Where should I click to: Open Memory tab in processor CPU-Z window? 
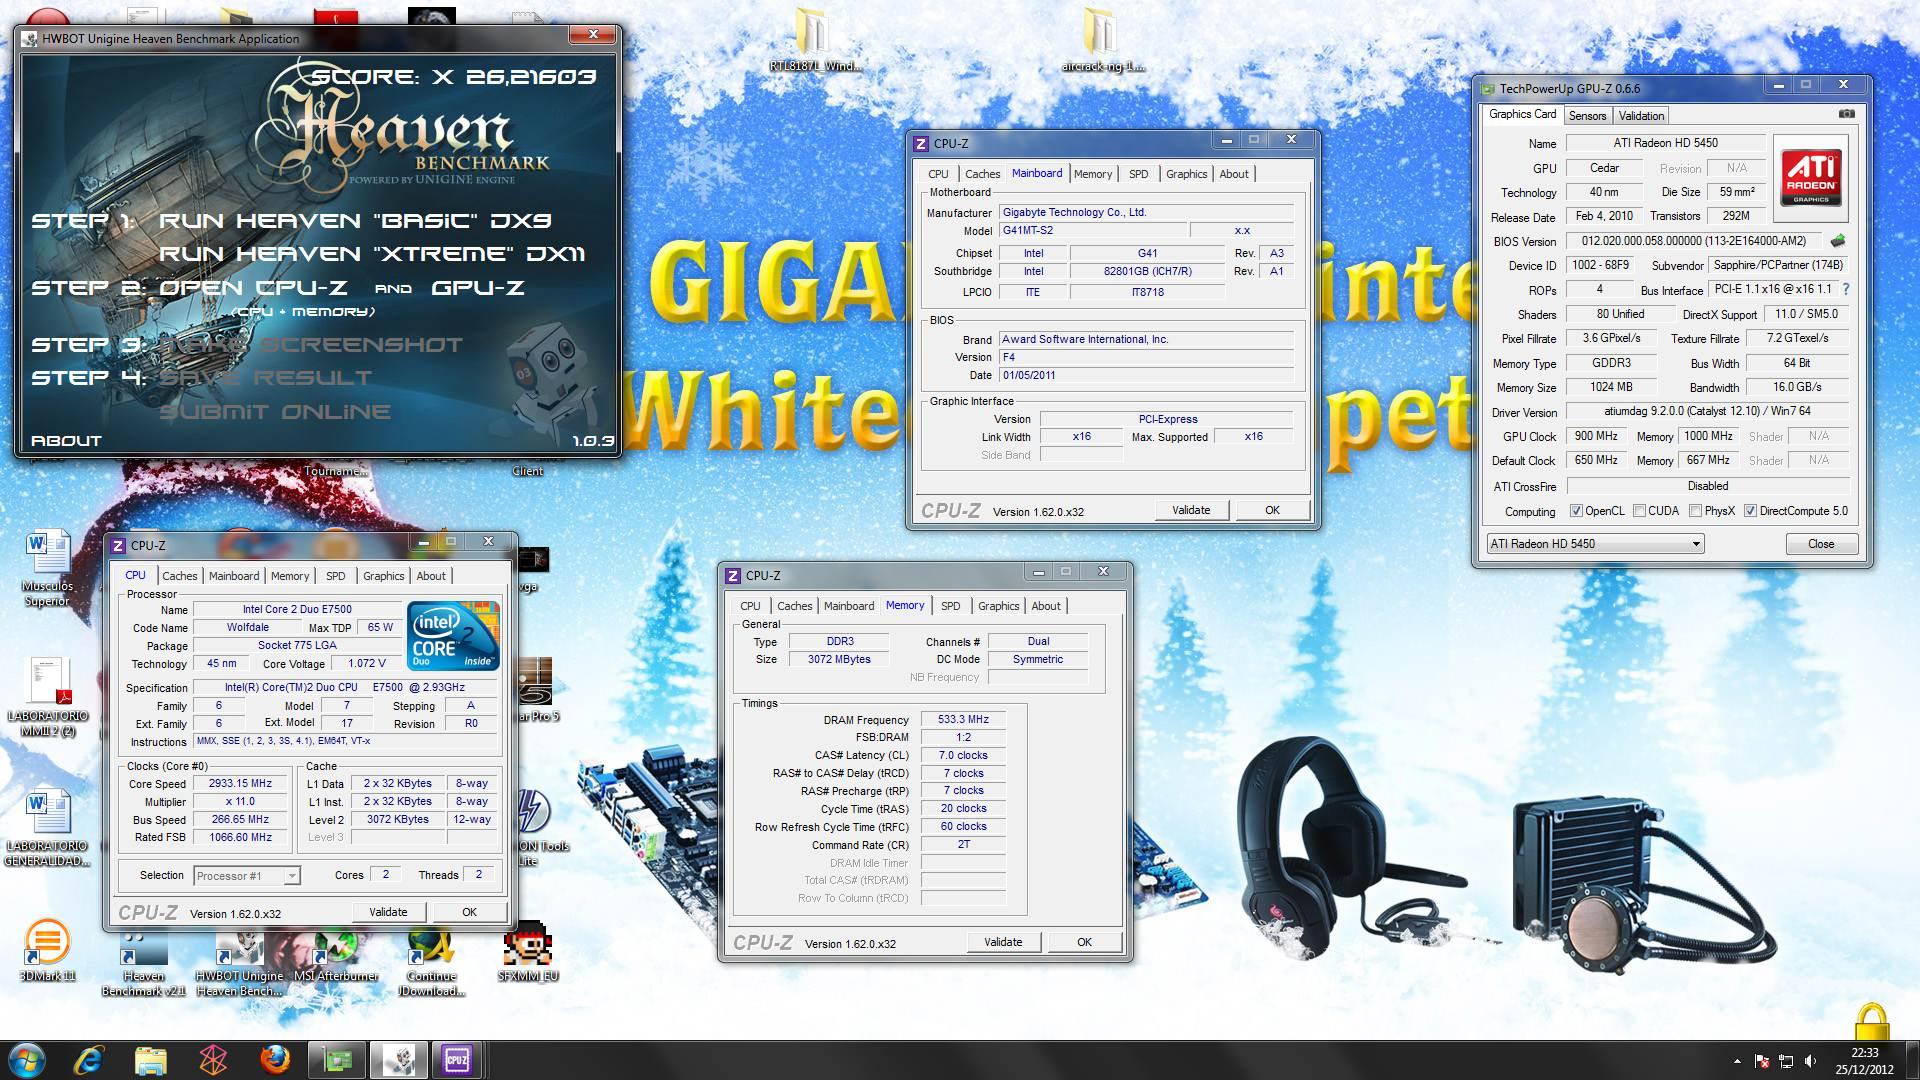coord(290,576)
